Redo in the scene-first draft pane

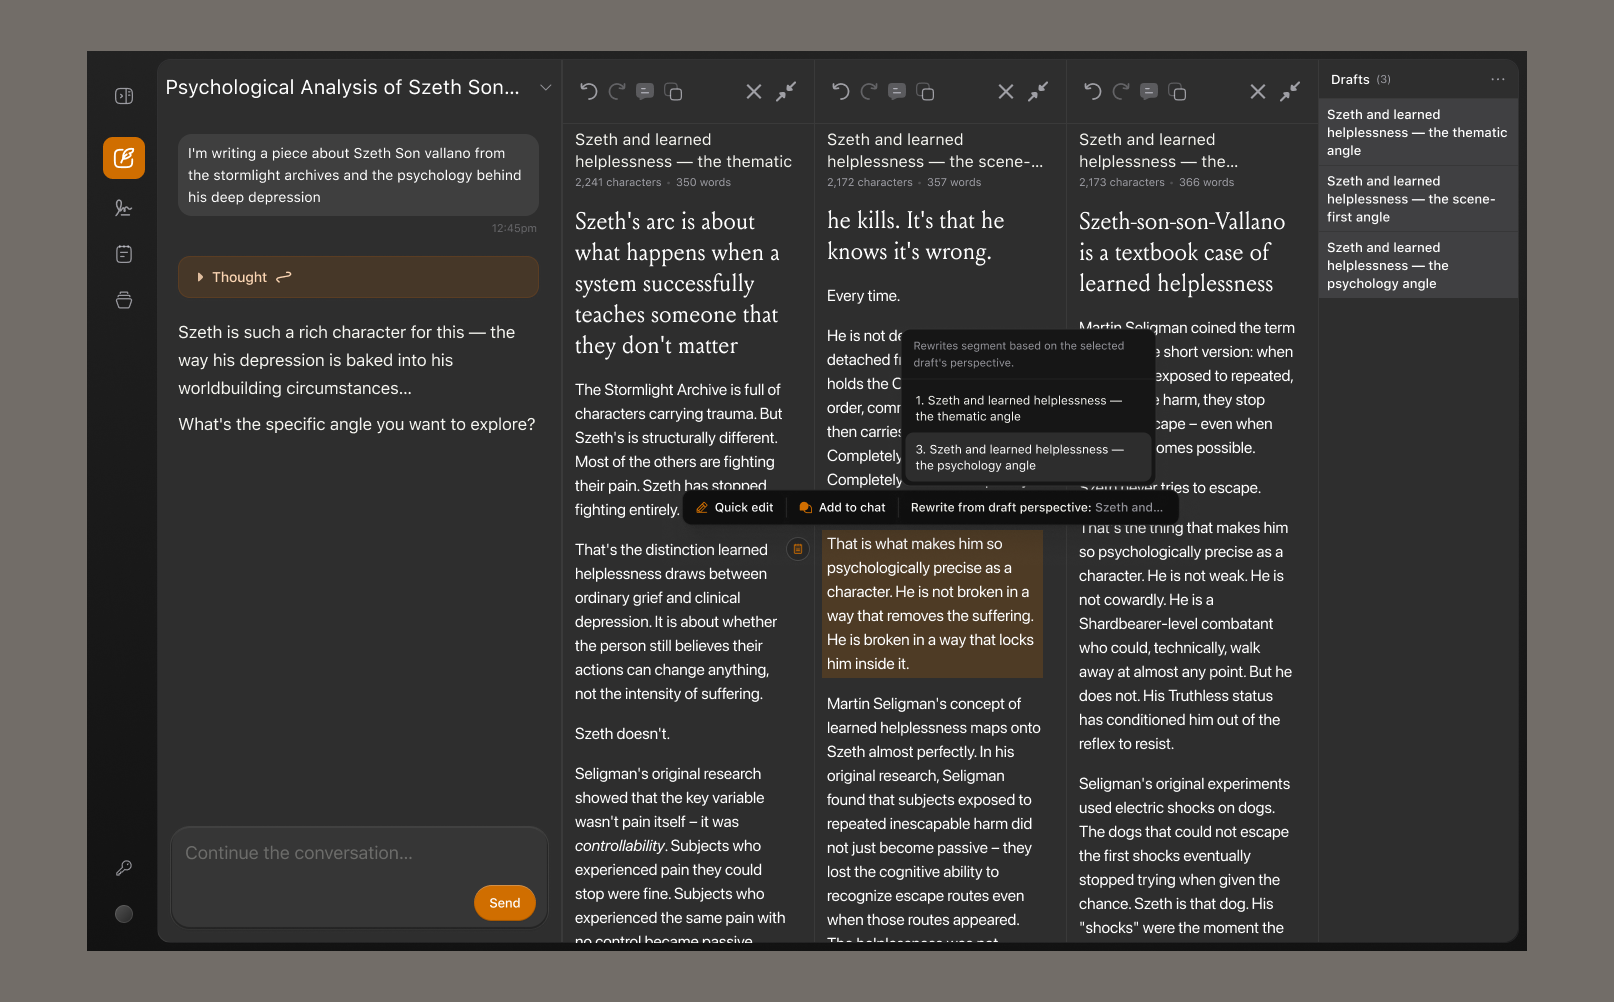[869, 92]
